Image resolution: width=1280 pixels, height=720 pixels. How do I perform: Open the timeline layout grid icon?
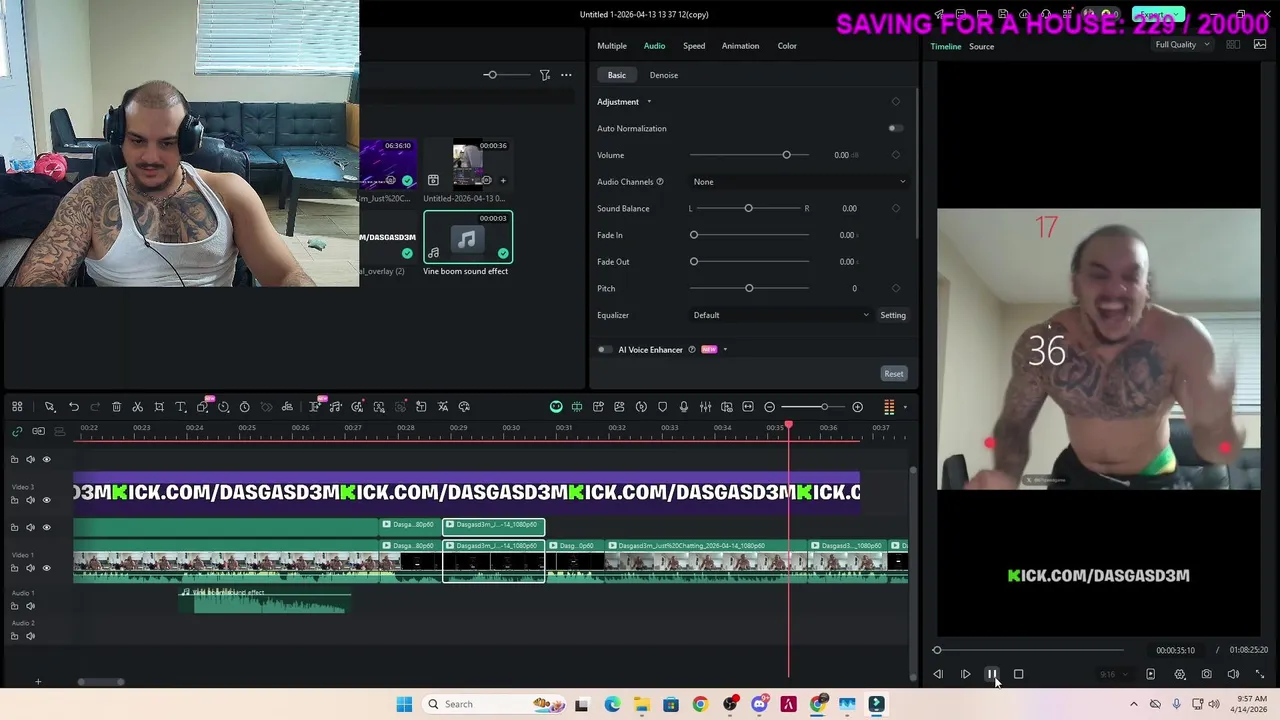coord(17,407)
